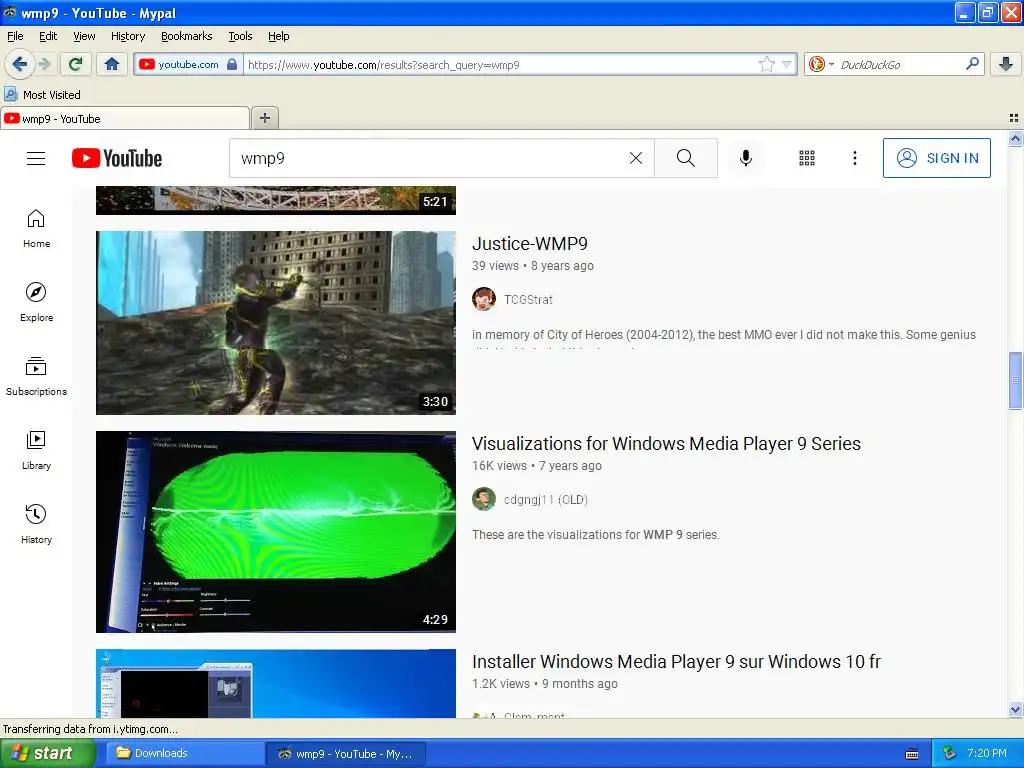Click the browser address URL field

pos(500,65)
